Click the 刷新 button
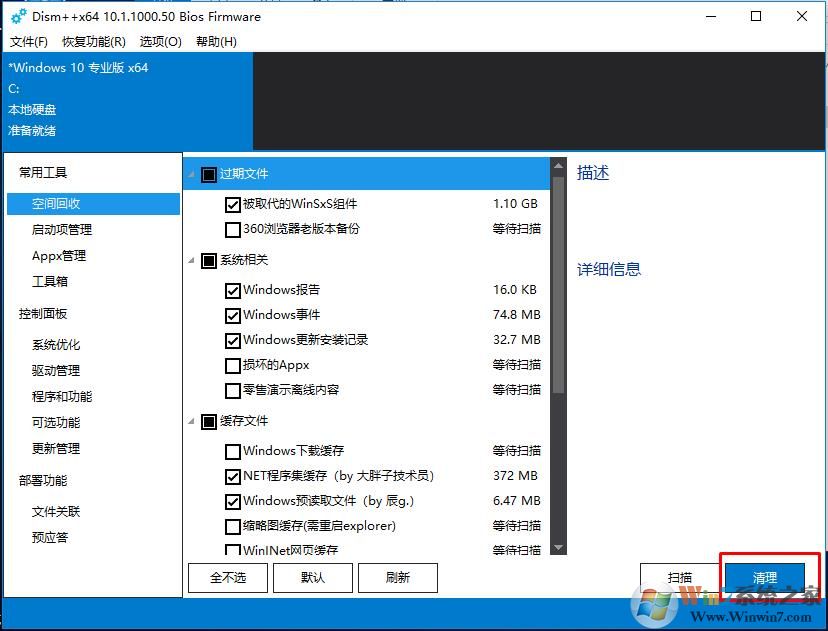The image size is (828, 631). [x=398, y=578]
